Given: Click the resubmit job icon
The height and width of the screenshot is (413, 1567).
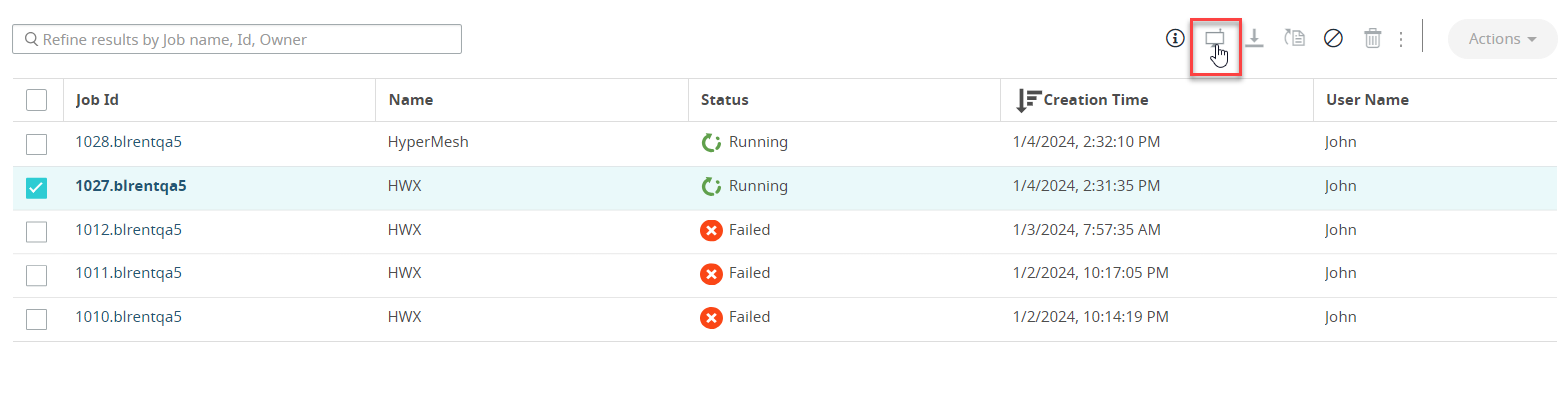Looking at the screenshot, I should (x=1295, y=39).
